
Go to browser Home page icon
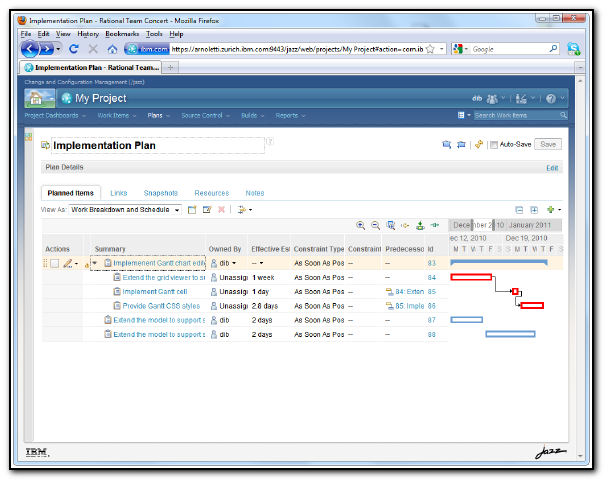point(112,49)
